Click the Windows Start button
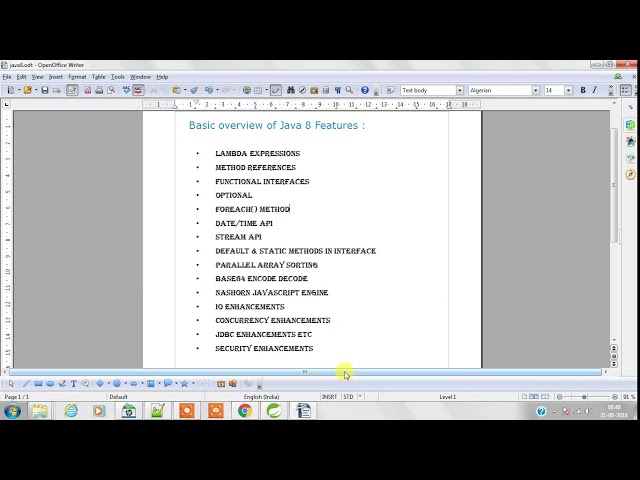This screenshot has height=480, width=640. click(12, 411)
